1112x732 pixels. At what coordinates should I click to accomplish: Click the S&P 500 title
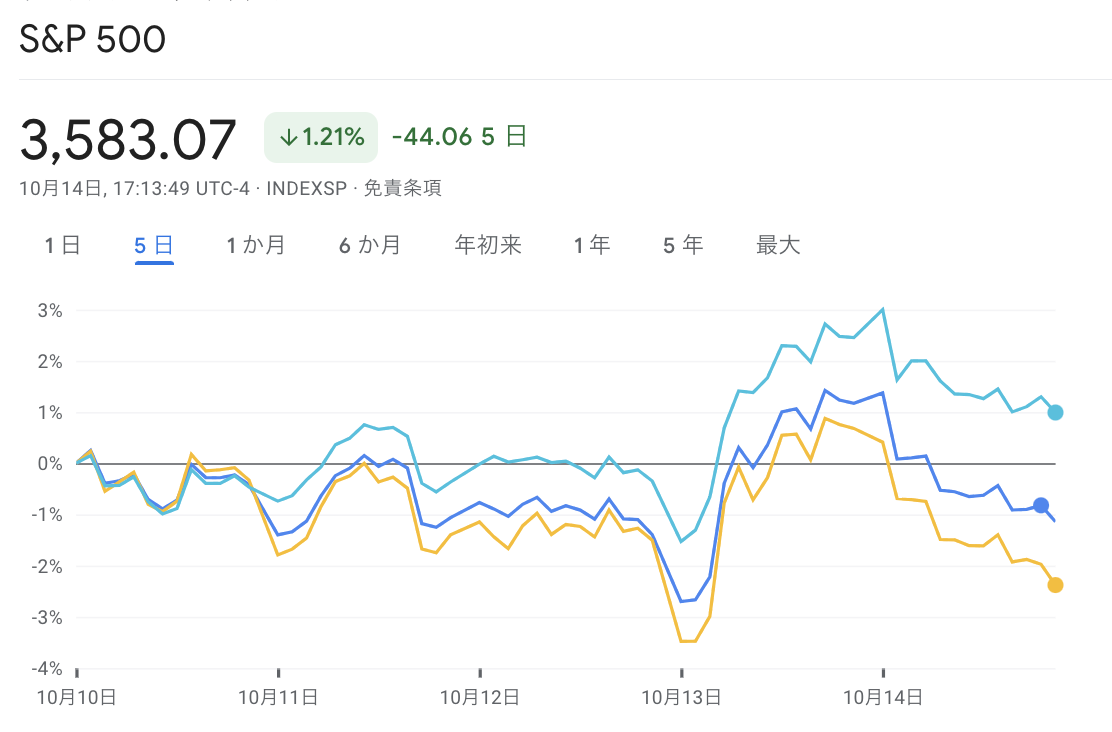coord(92,39)
